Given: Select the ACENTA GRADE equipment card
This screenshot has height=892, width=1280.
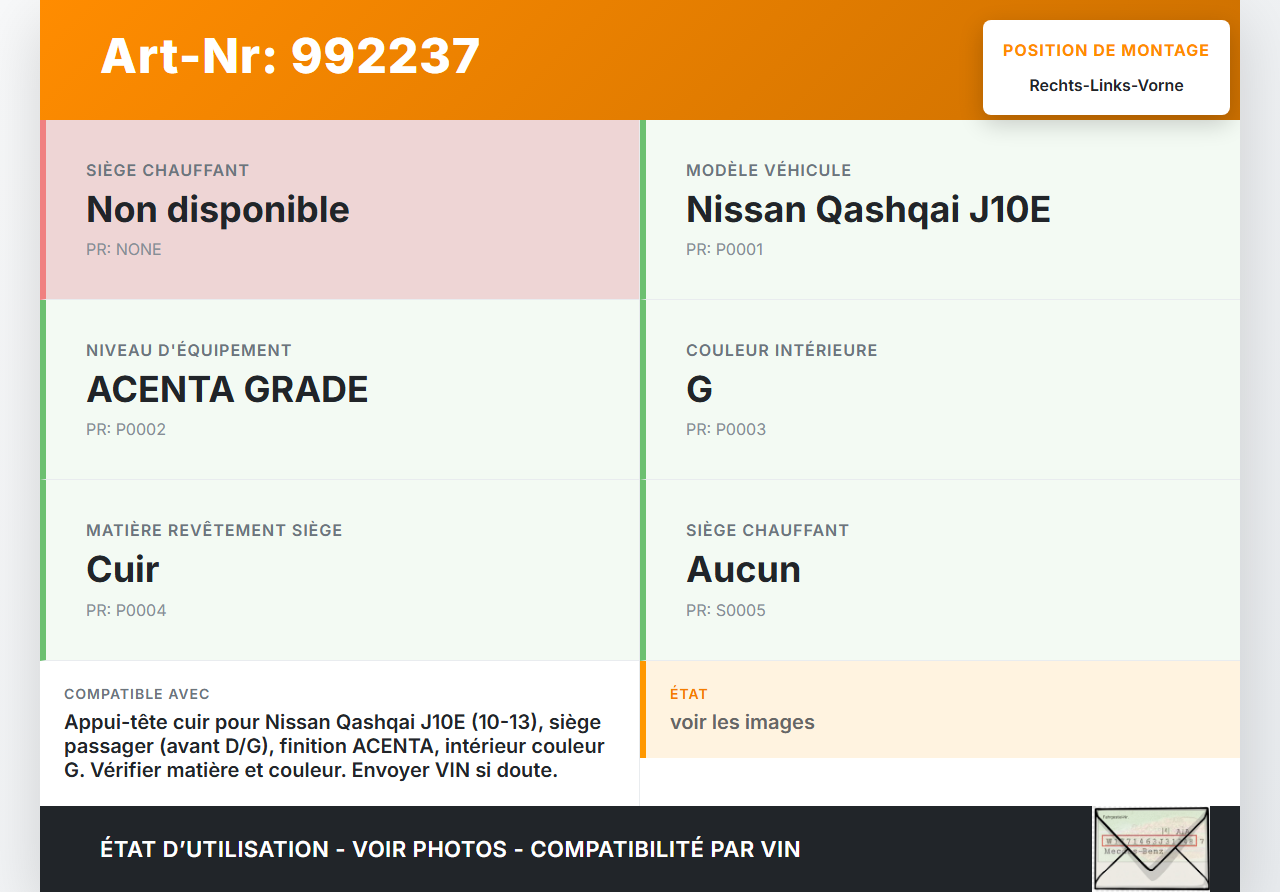Looking at the screenshot, I should point(342,390).
